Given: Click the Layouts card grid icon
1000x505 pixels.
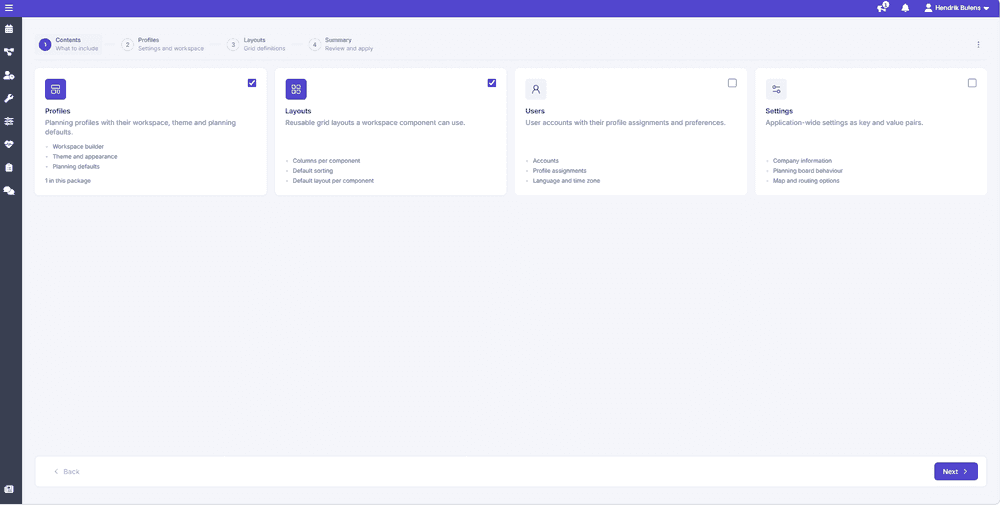Looking at the screenshot, I should click(x=296, y=89).
